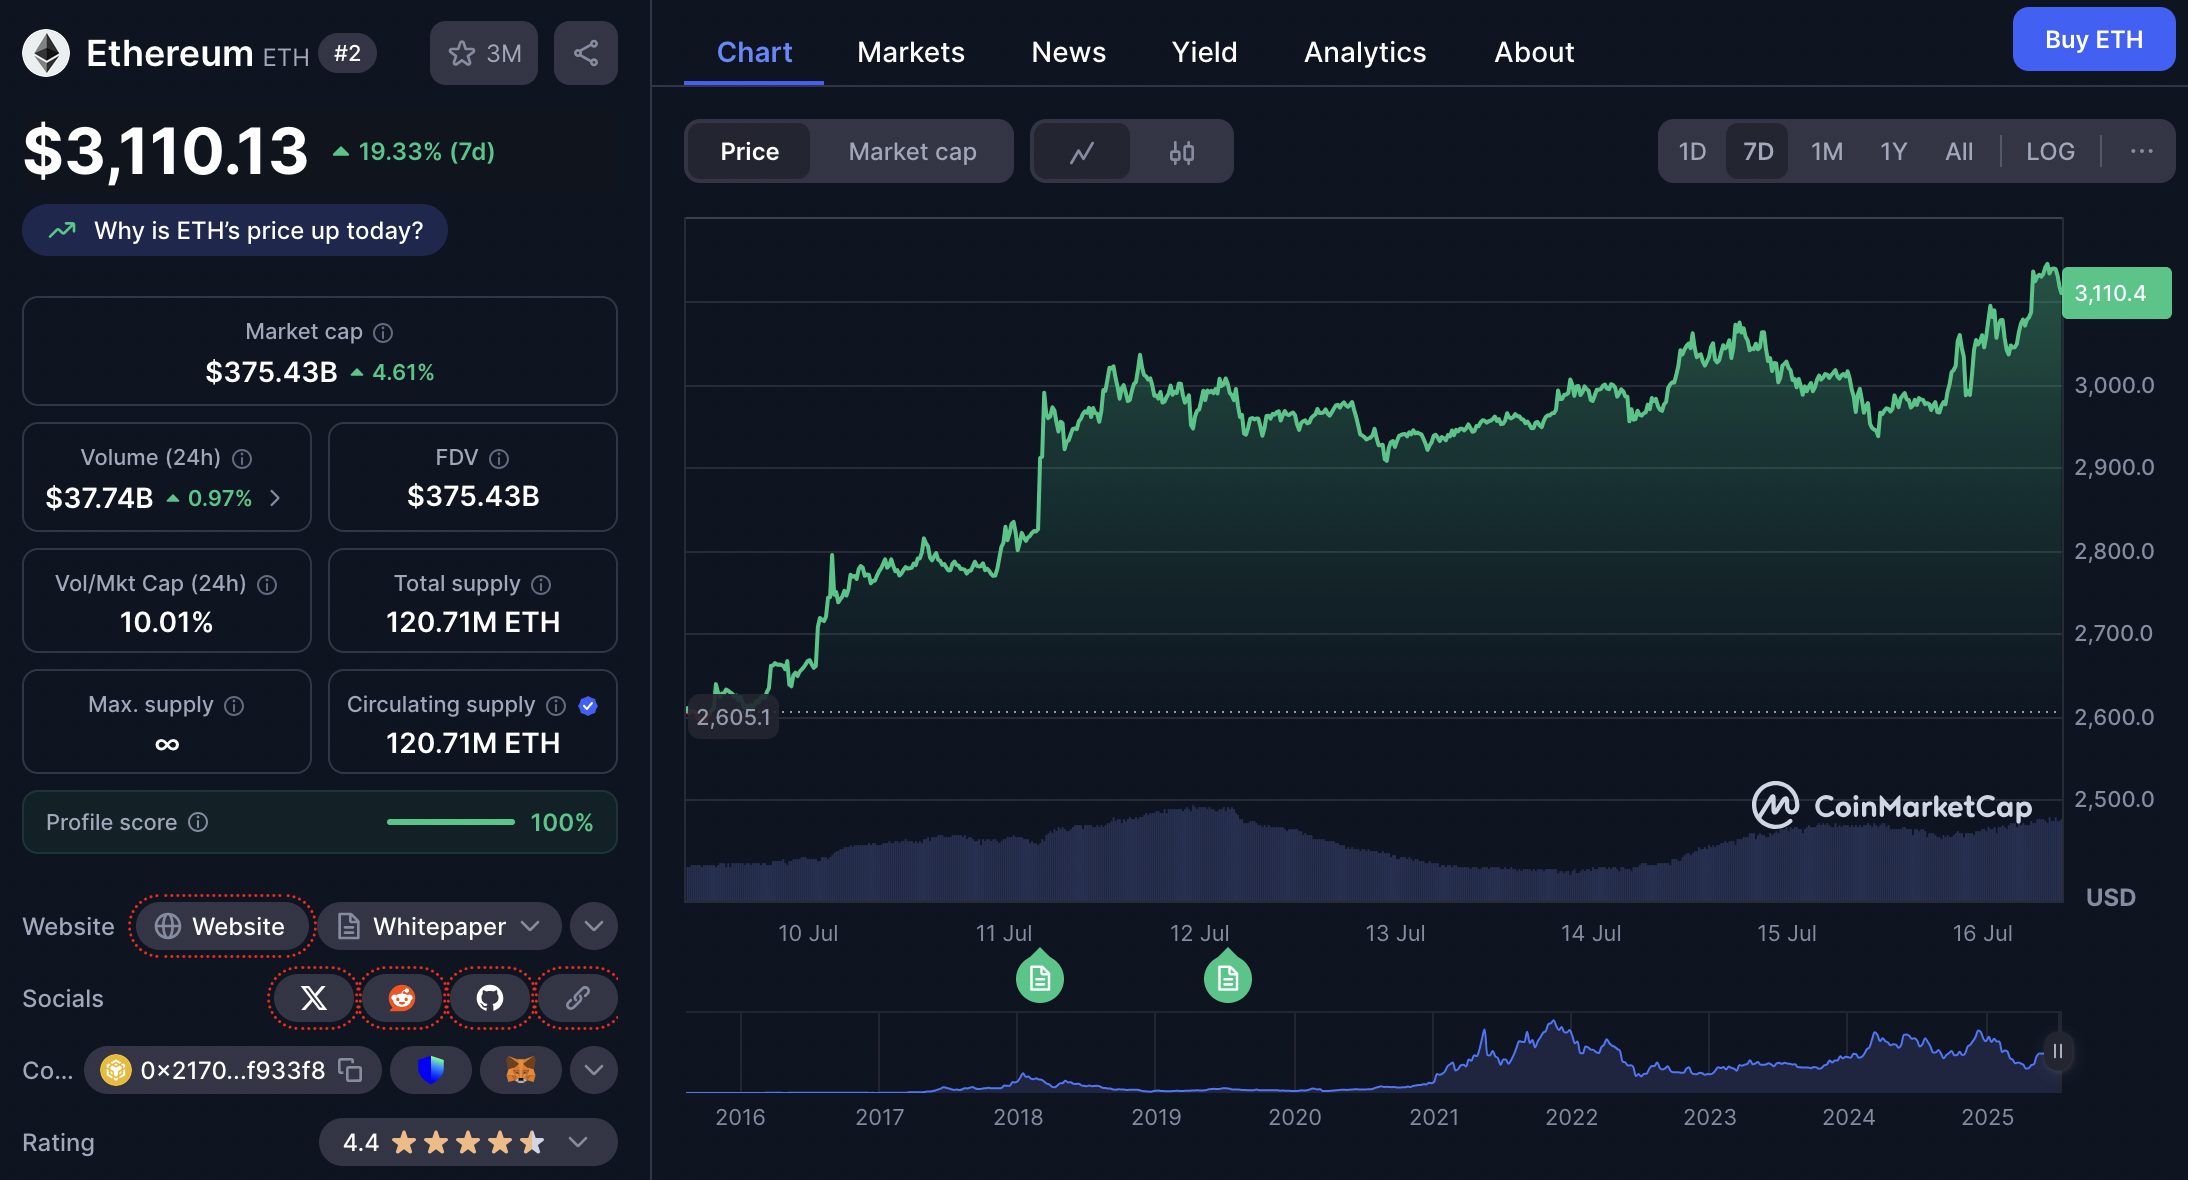This screenshot has height=1180, width=2188.
Task: Open the Analytics tab
Action: (x=1365, y=52)
